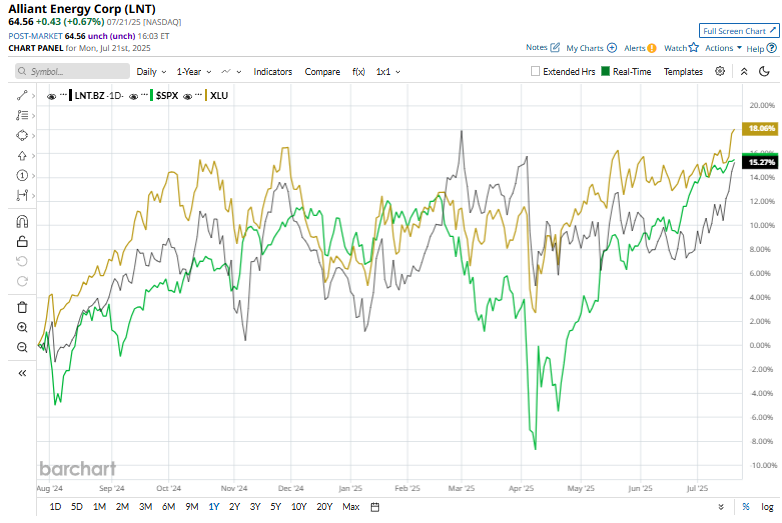Toggle the drawings lock icon

[x=22, y=241]
